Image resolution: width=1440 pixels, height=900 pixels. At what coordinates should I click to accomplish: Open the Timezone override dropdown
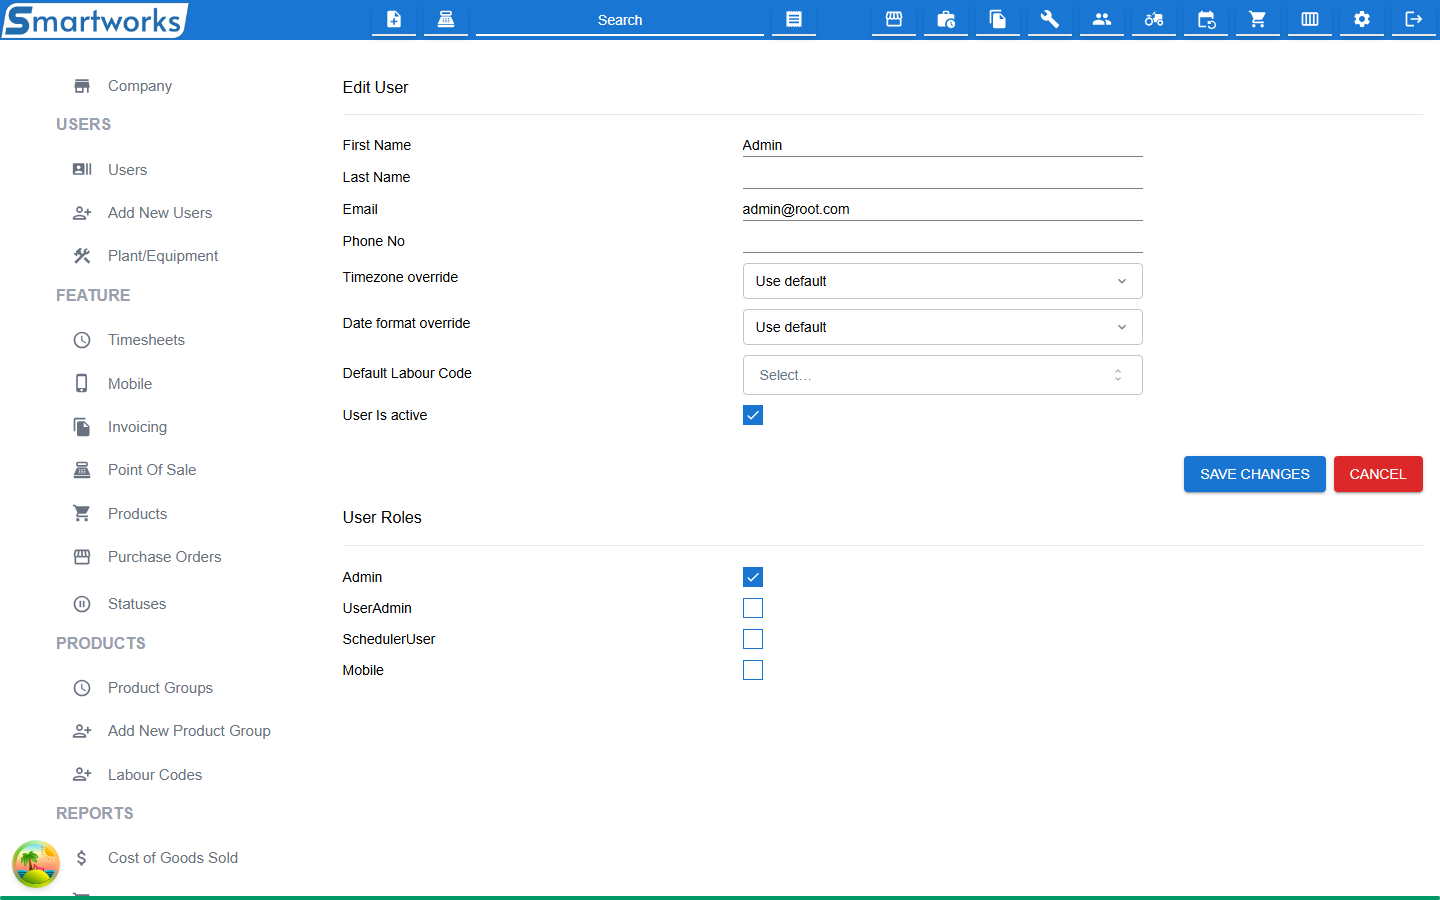click(942, 281)
